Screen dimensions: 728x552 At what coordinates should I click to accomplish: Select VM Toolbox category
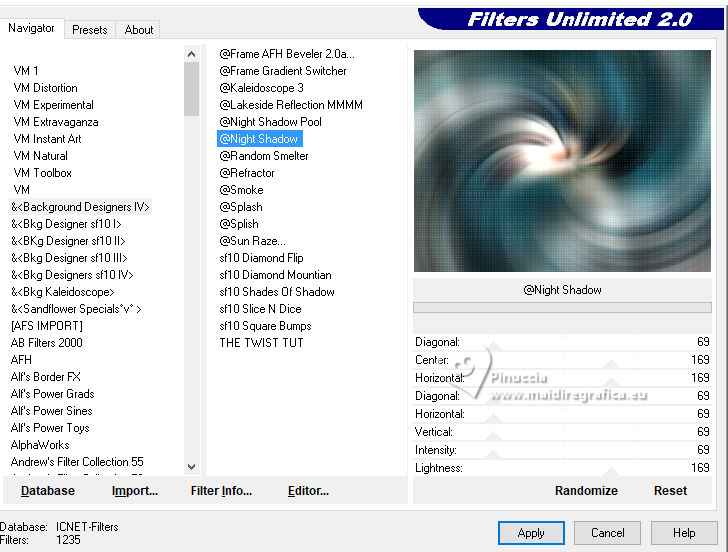point(42,173)
